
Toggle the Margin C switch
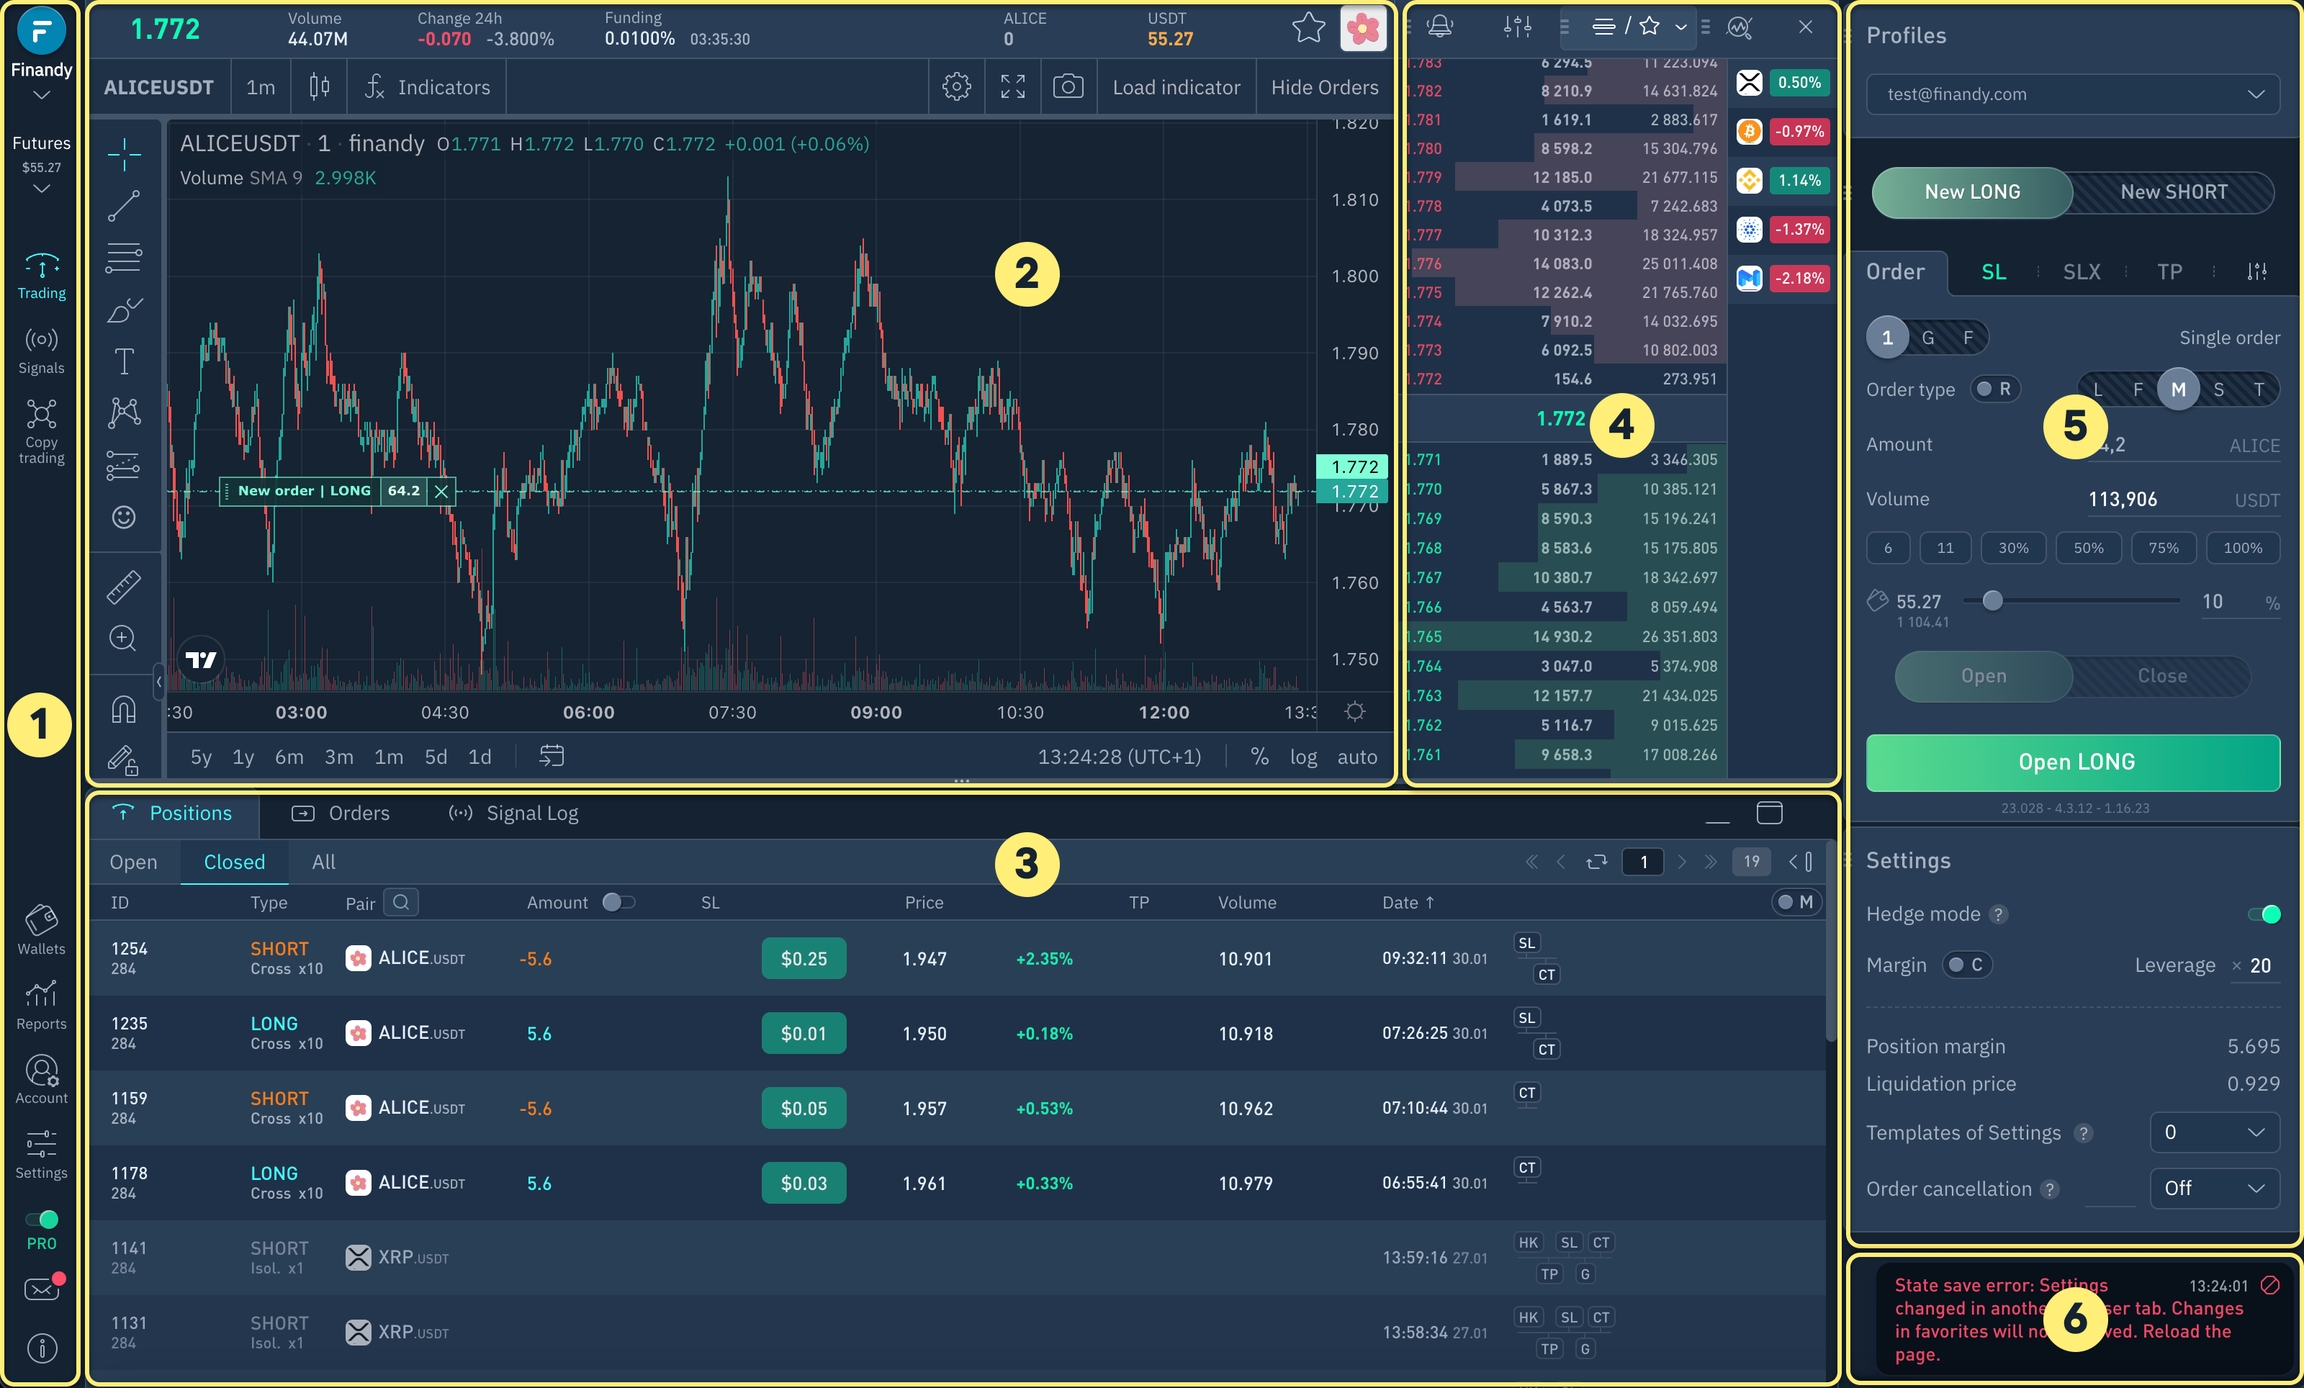point(1966,965)
